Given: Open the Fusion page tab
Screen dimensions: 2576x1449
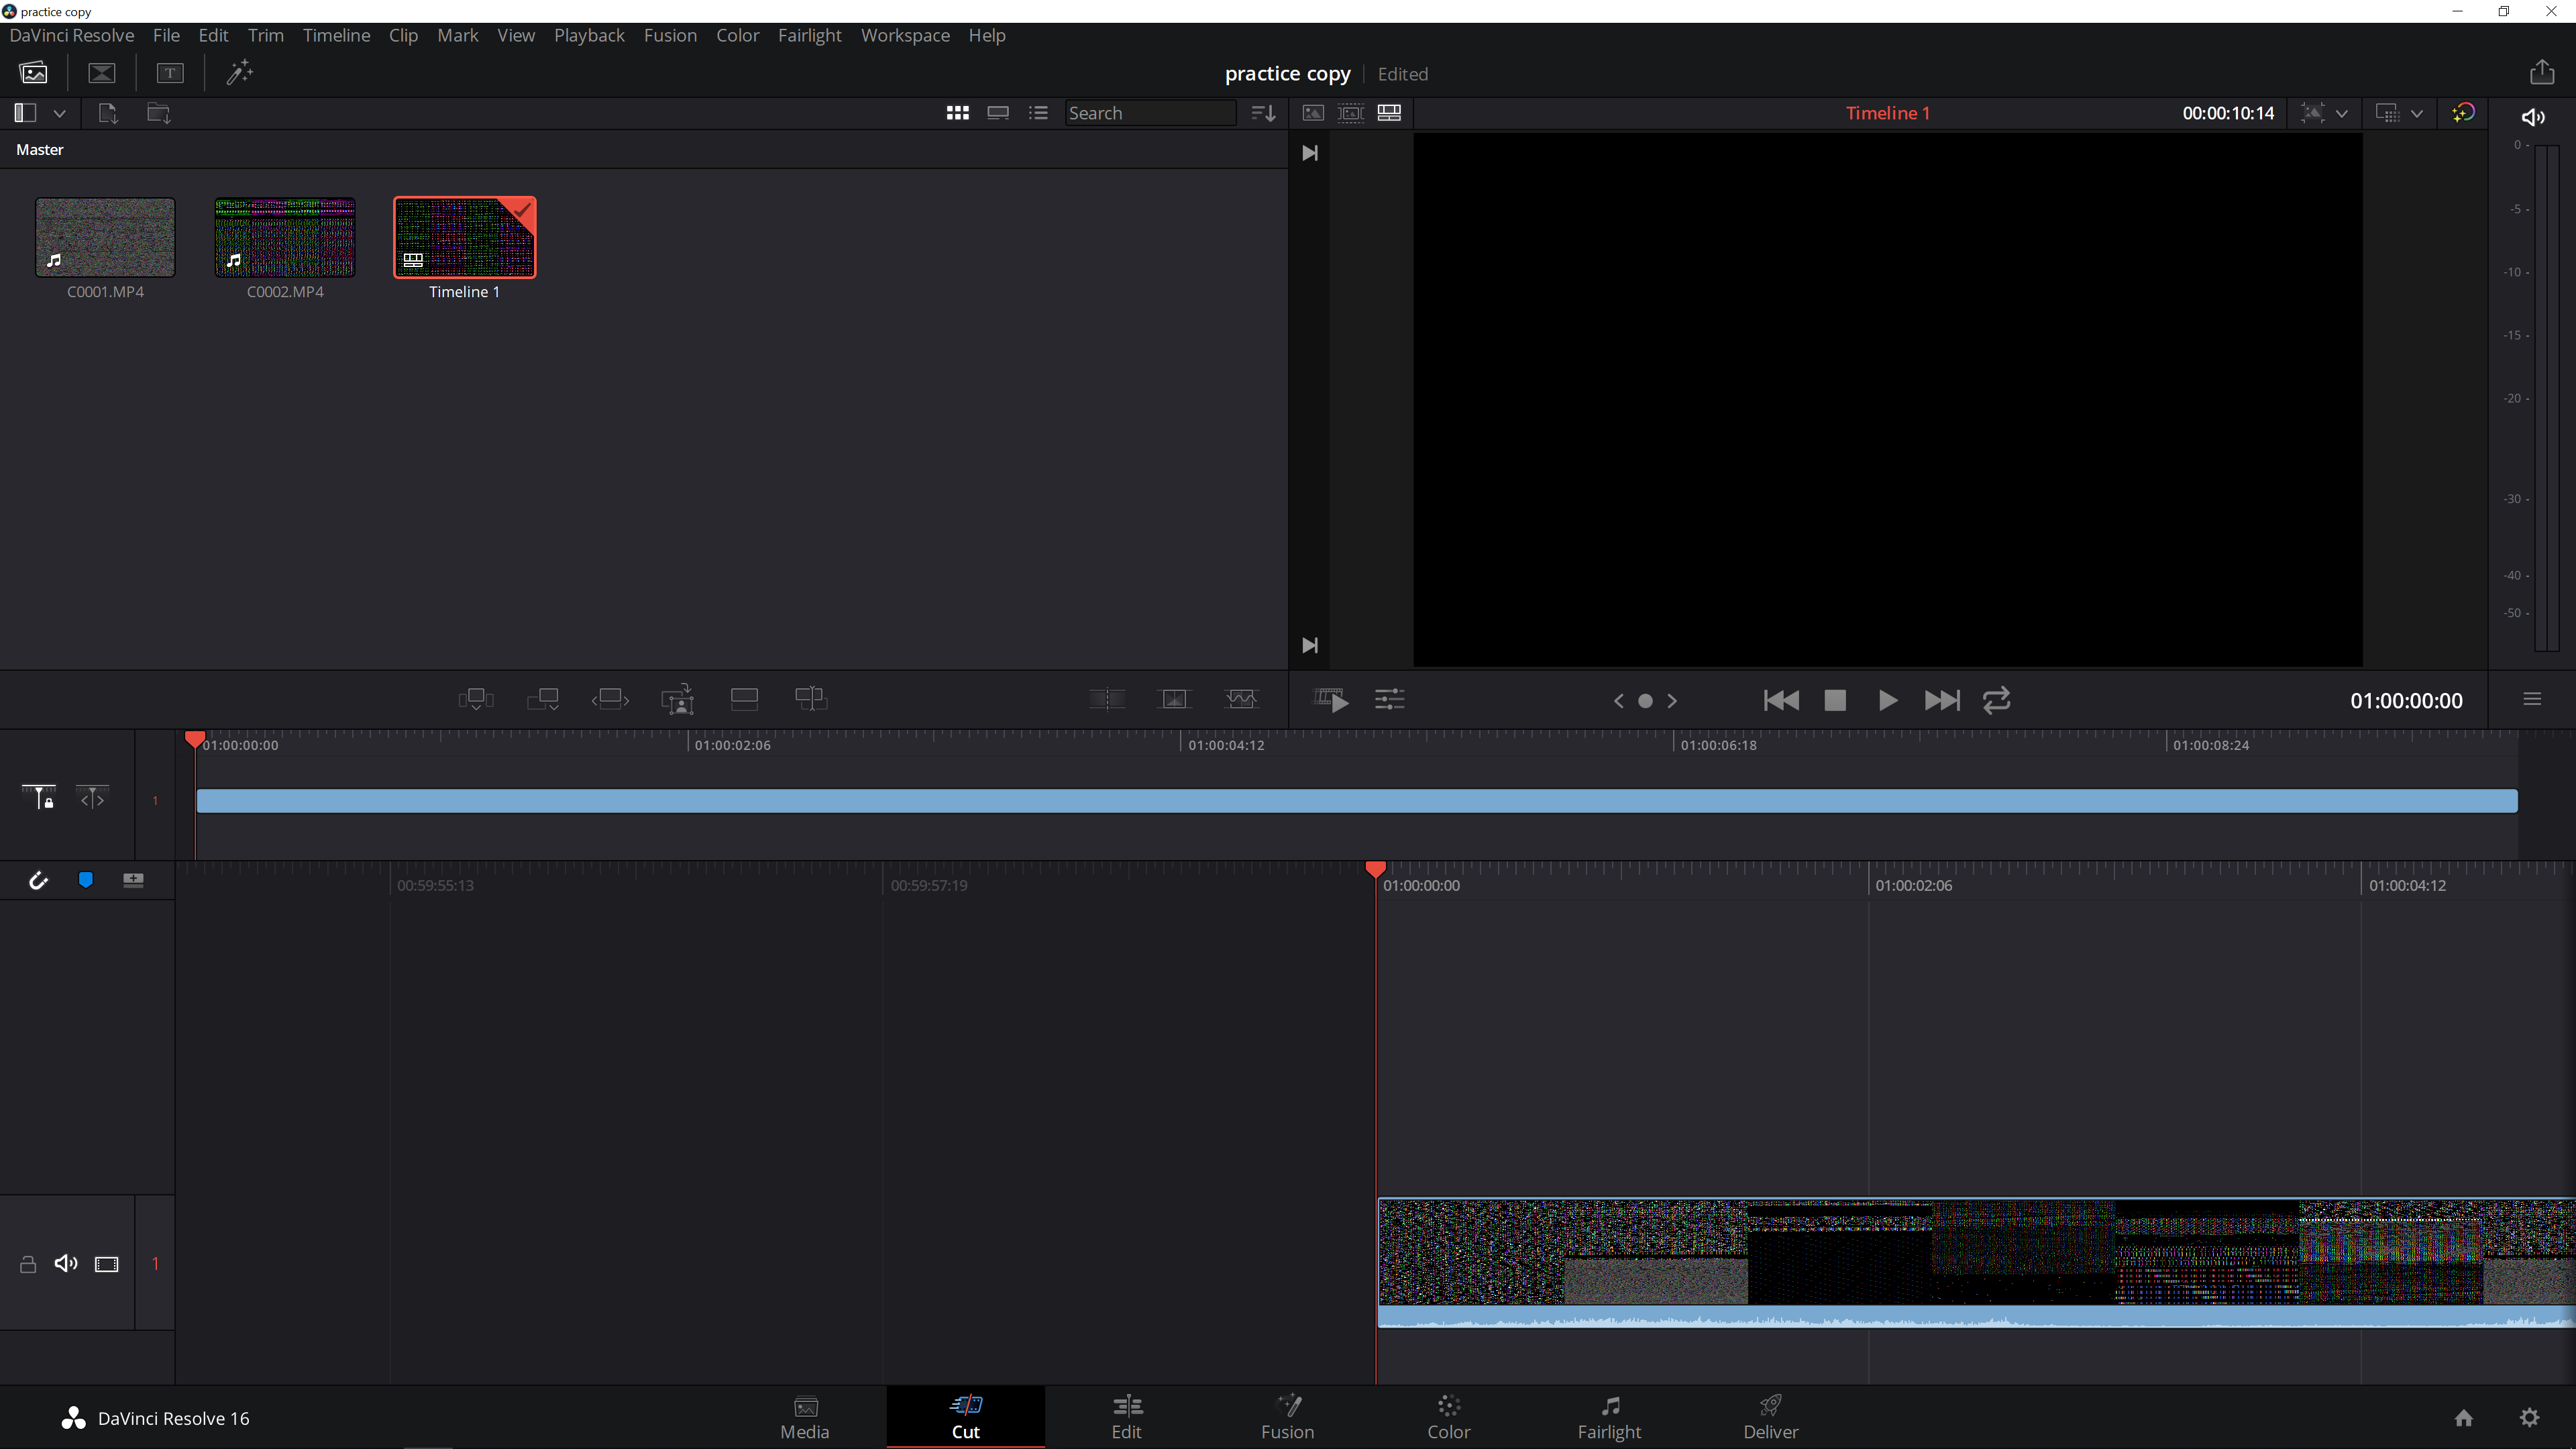Looking at the screenshot, I should tap(1288, 1417).
